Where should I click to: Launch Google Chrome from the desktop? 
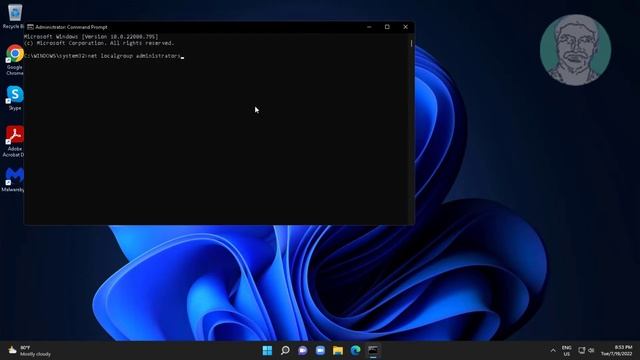coord(15,60)
